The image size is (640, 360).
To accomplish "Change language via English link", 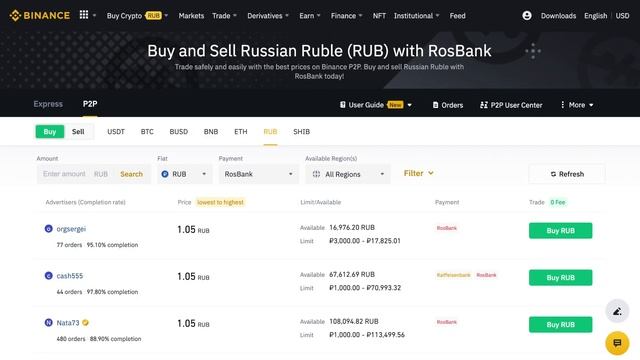I will (596, 16).
